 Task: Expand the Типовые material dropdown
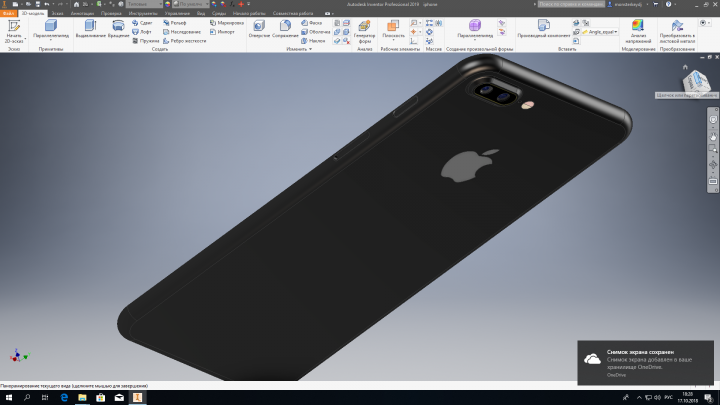tap(160, 4)
